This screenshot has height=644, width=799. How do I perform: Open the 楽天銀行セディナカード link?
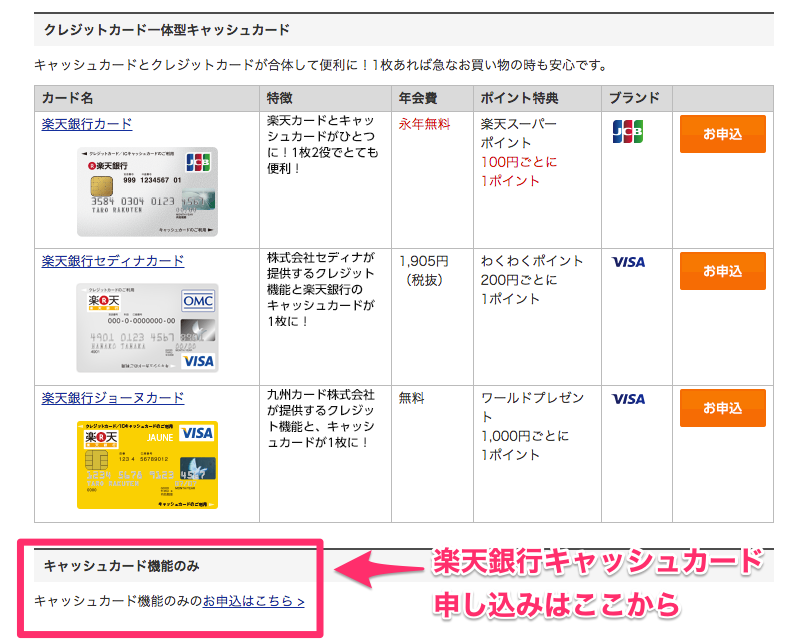coord(113,261)
